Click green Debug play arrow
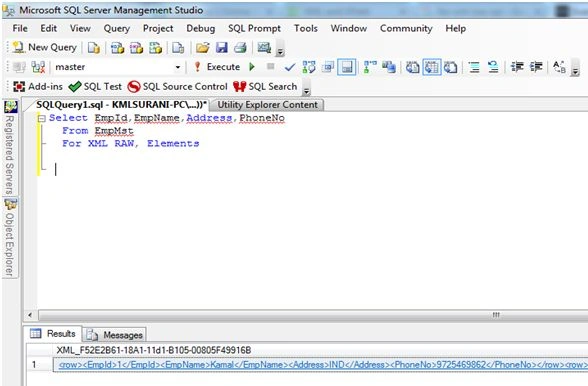This screenshot has width=588, height=386. point(252,67)
